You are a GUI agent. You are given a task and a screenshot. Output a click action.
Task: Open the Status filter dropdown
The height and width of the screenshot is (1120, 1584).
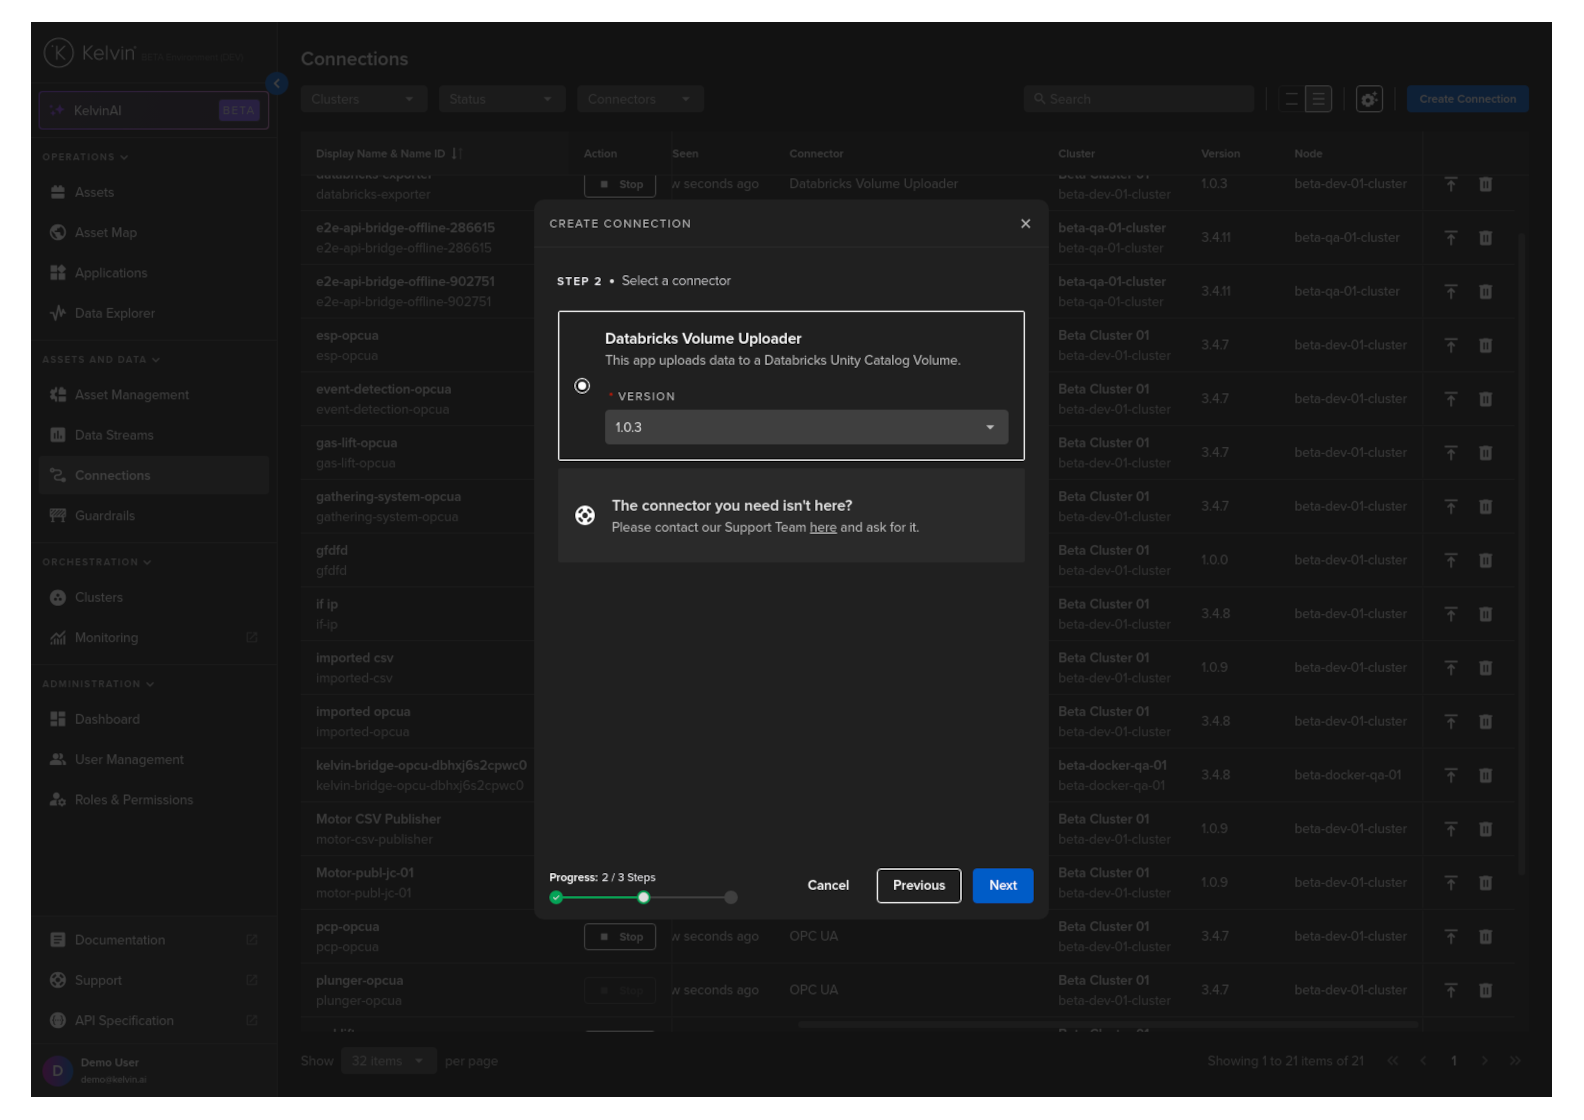tap(501, 99)
